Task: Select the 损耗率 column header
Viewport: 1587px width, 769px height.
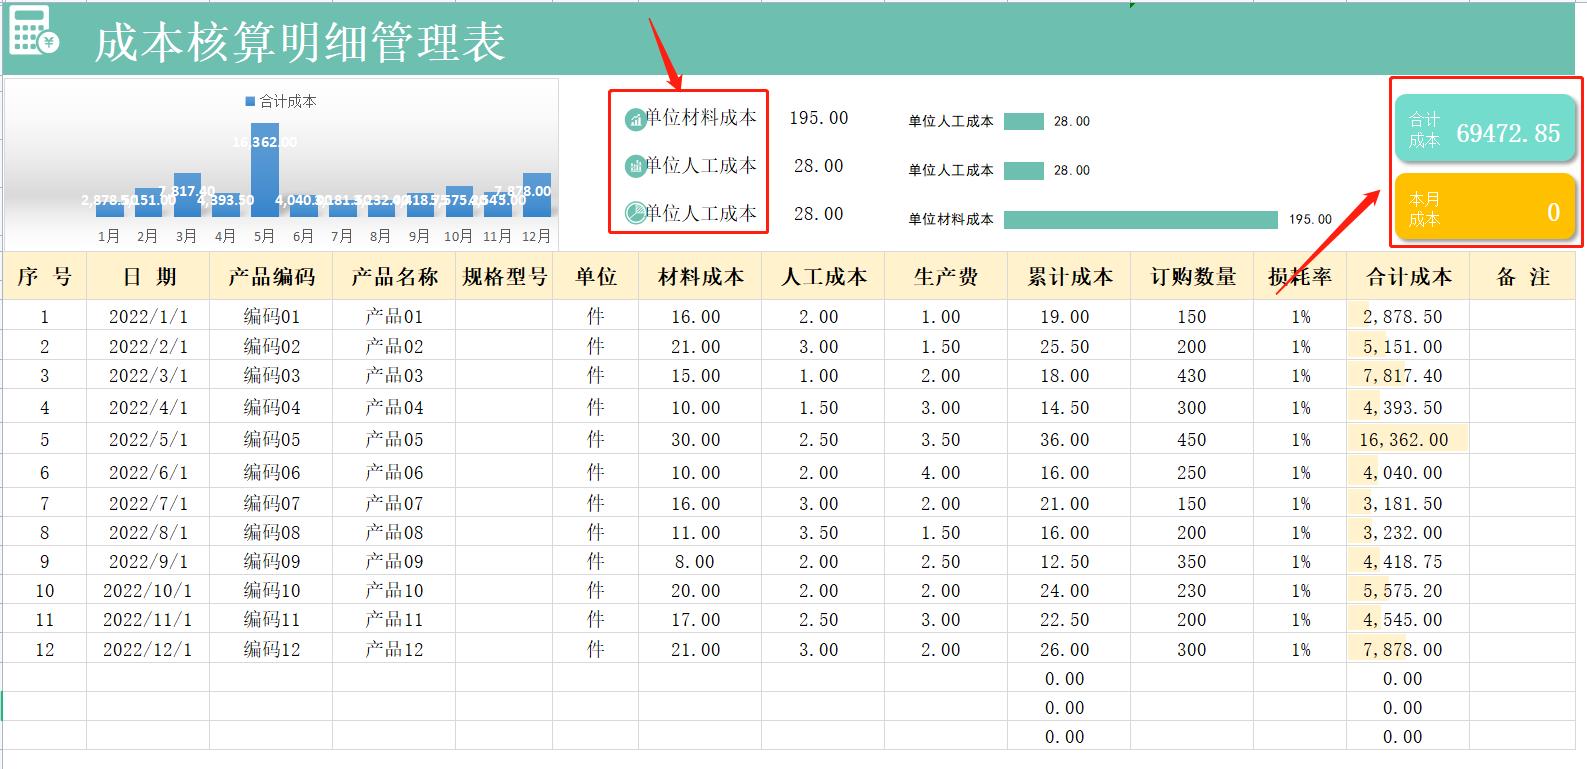Action: pos(1300,277)
